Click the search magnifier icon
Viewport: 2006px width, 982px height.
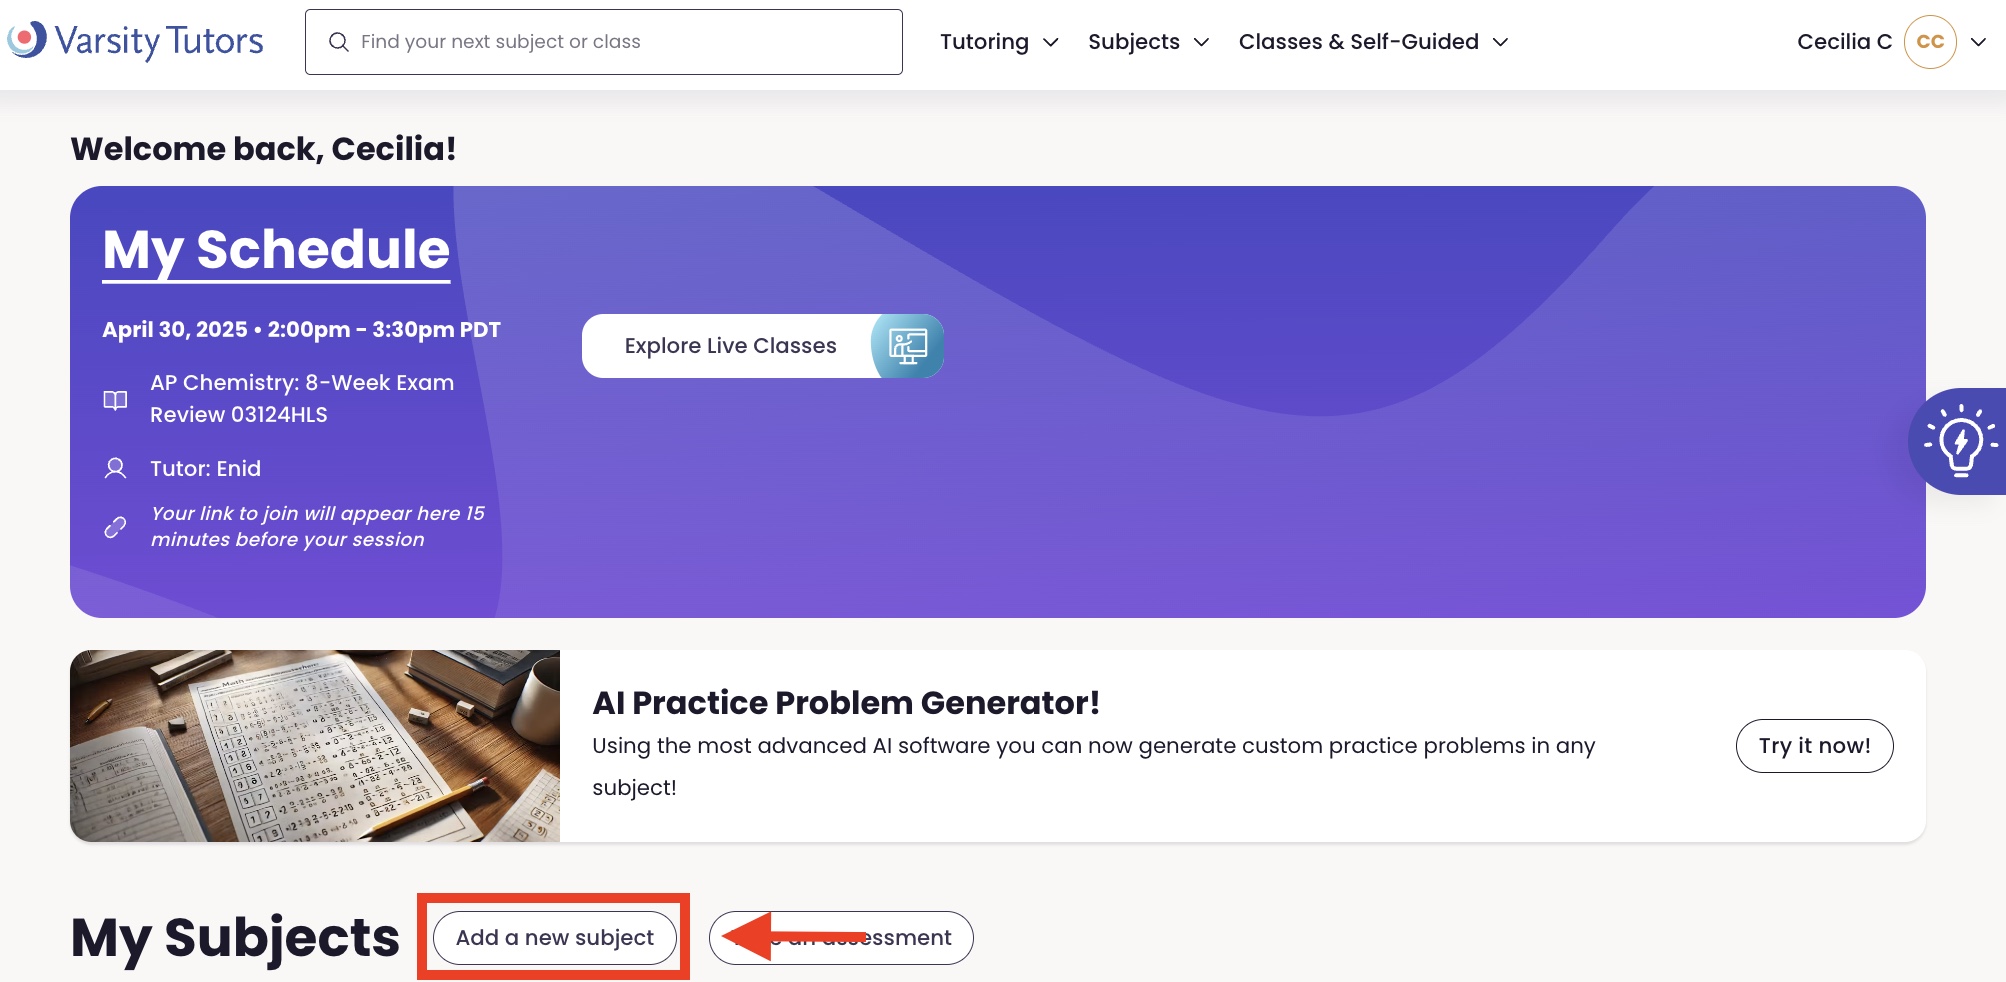339,42
